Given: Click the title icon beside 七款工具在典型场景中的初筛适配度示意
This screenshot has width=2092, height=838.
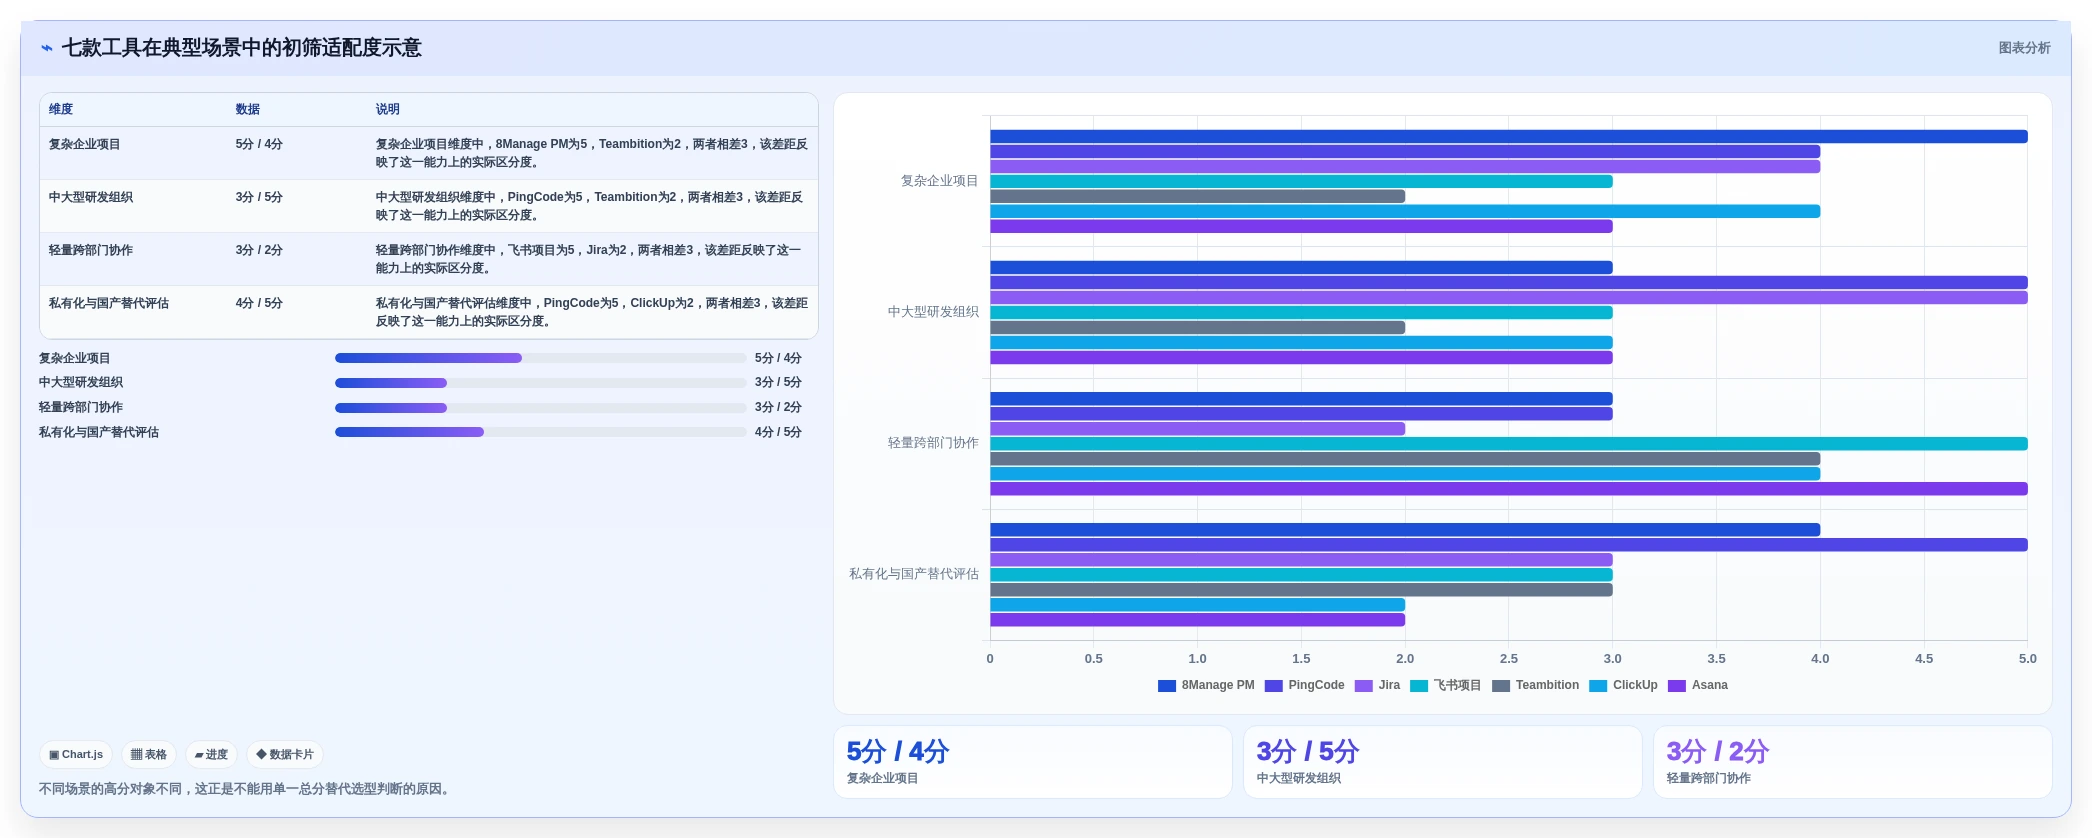Looking at the screenshot, I should pyautogui.click(x=47, y=48).
